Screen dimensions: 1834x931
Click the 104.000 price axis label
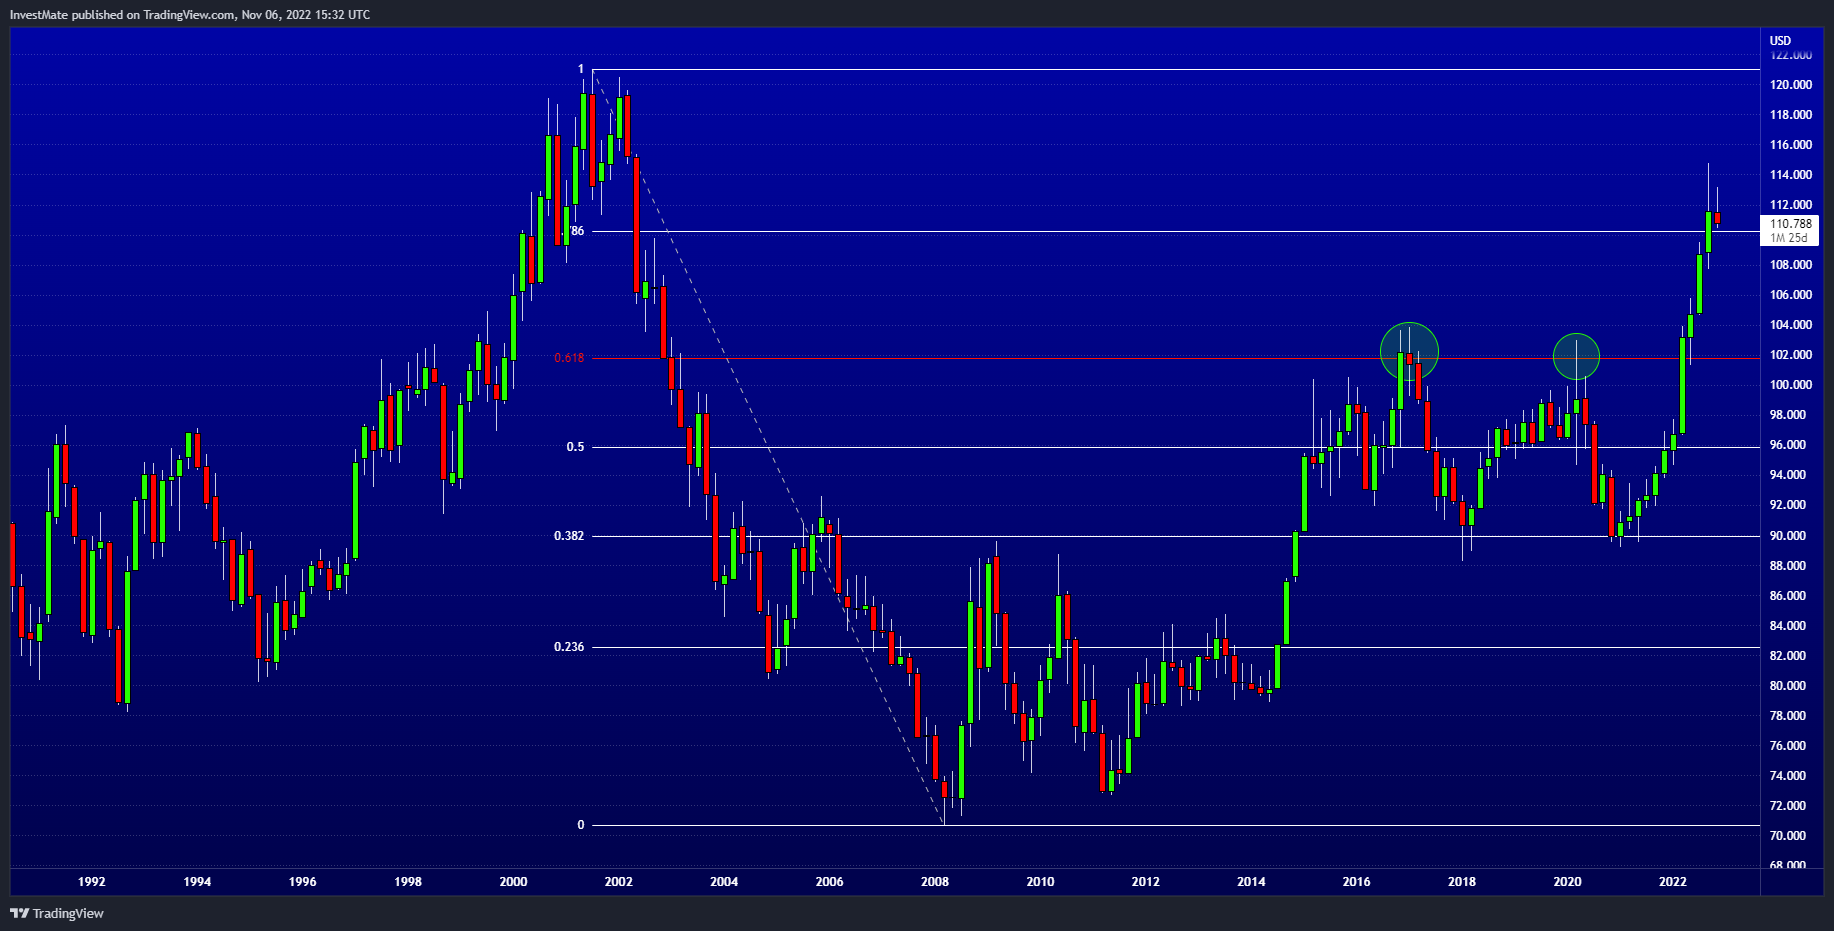pyautogui.click(x=1790, y=325)
